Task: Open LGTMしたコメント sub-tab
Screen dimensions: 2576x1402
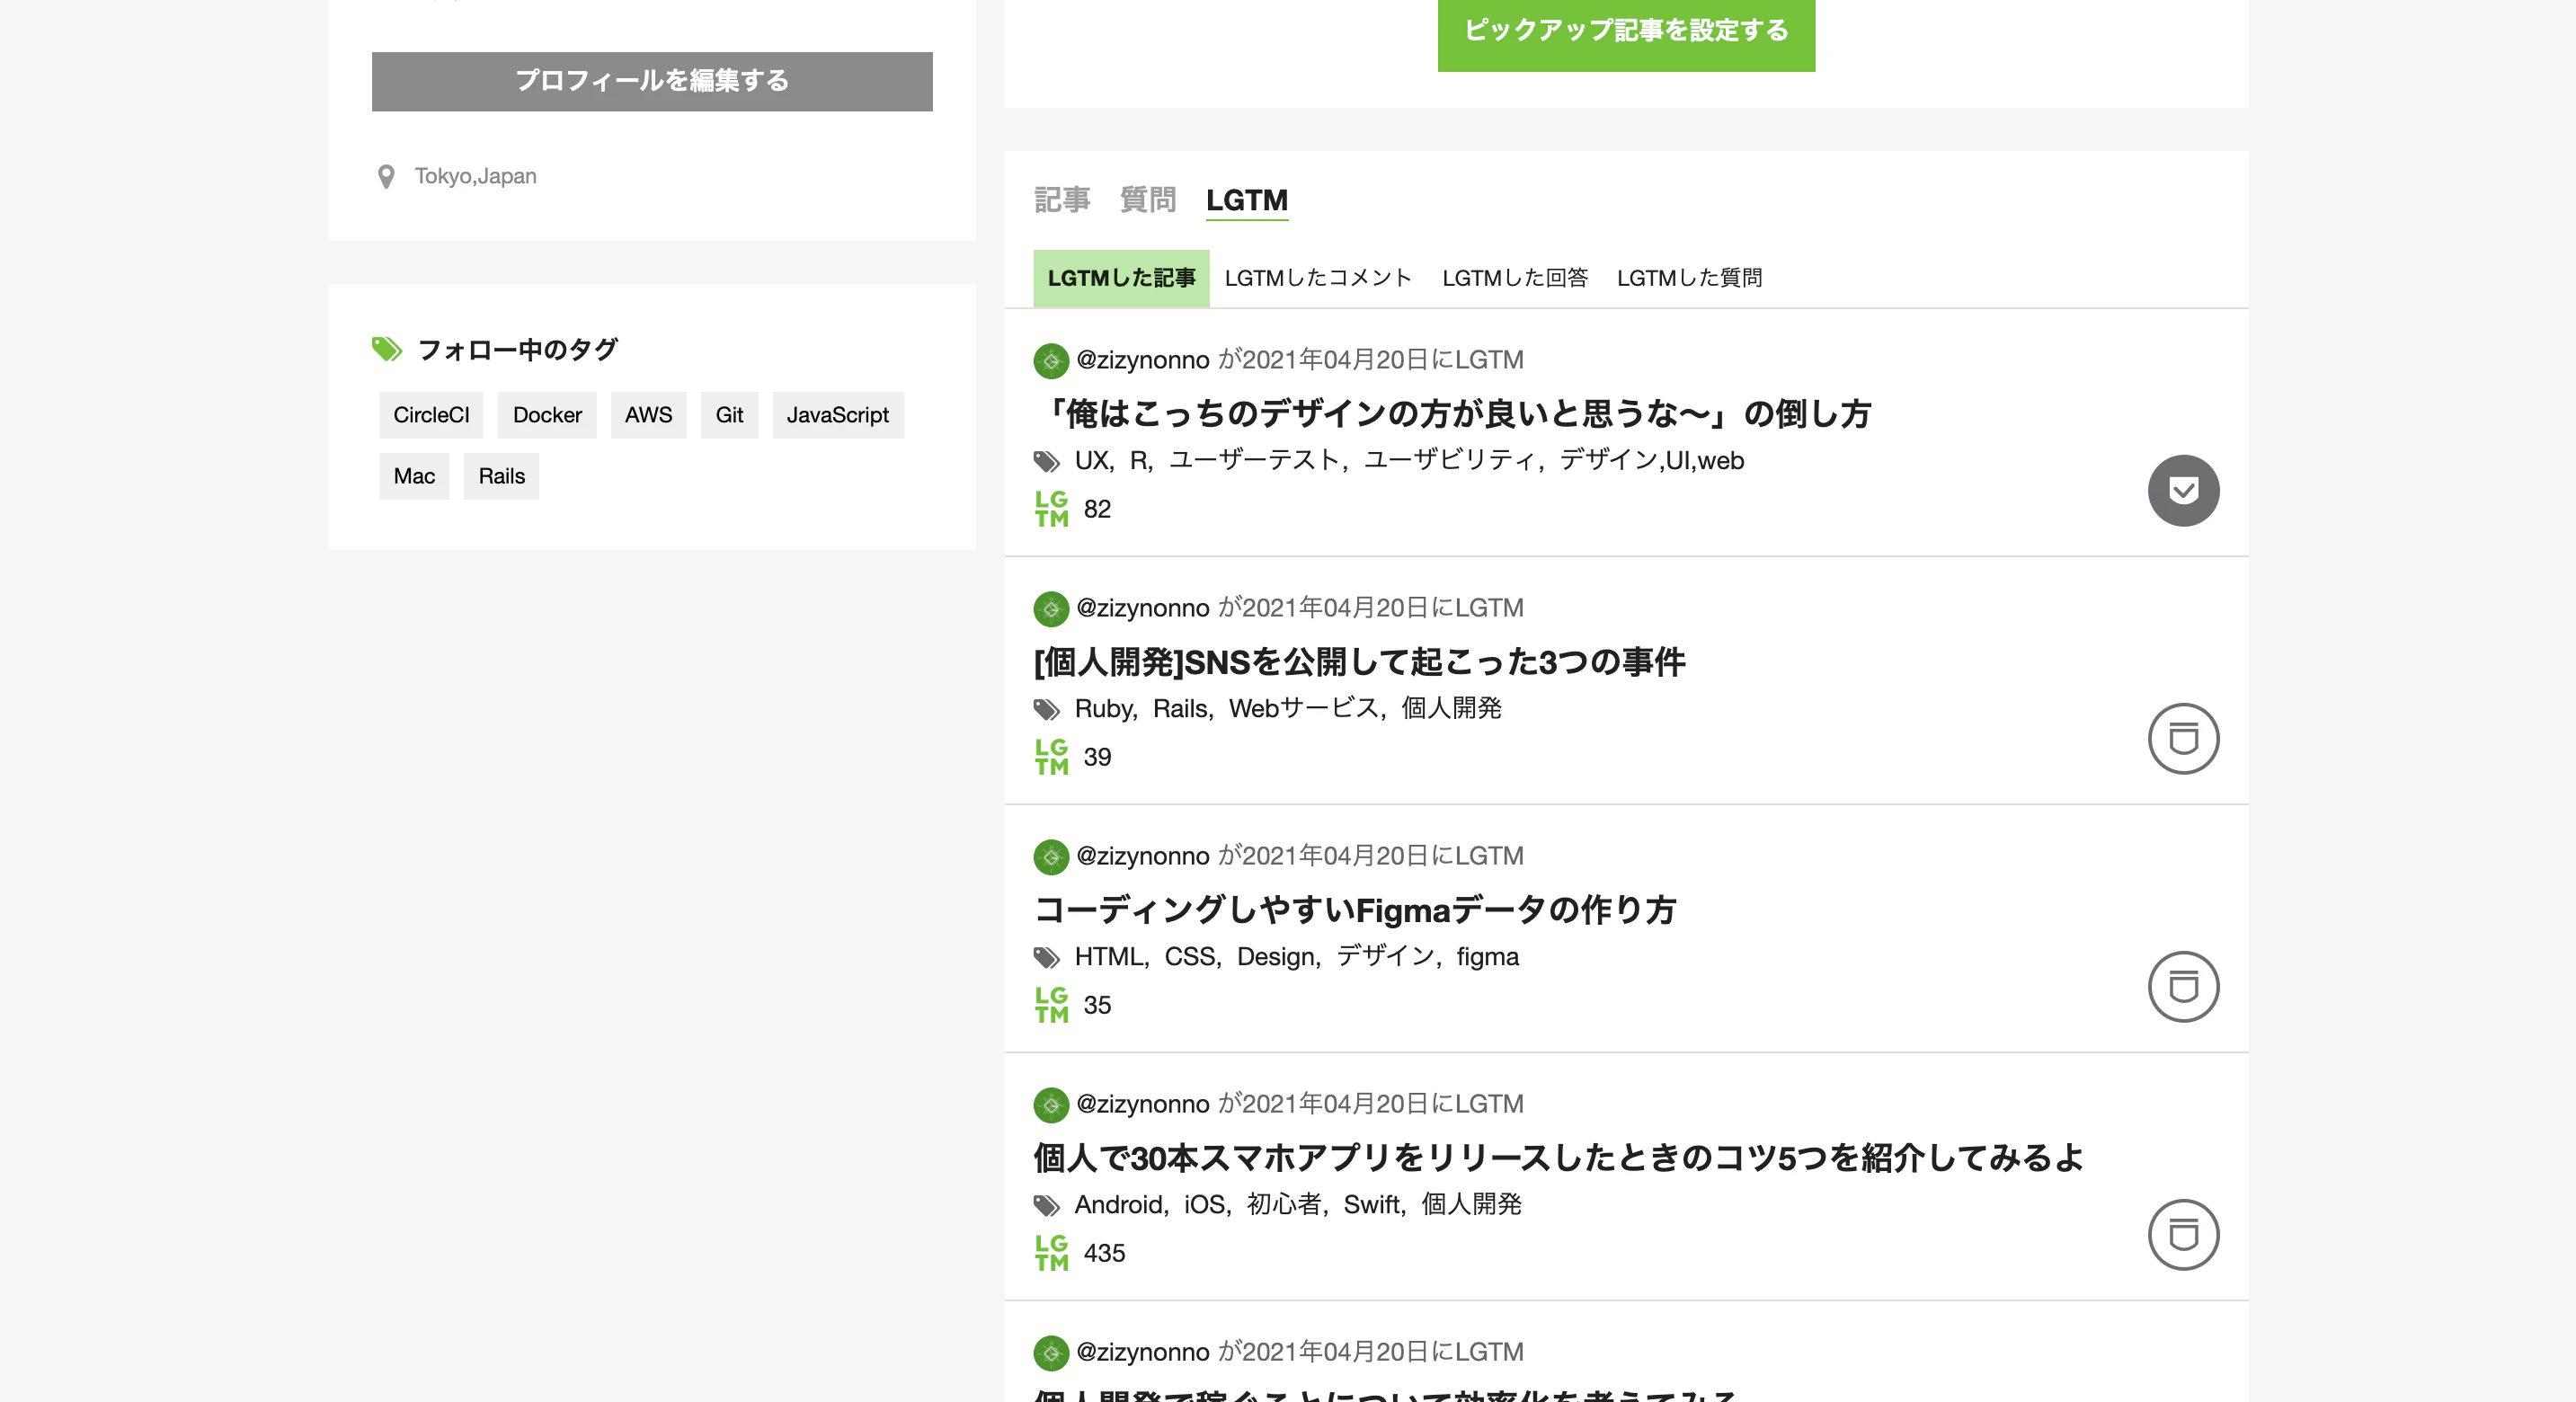Action: [1318, 278]
